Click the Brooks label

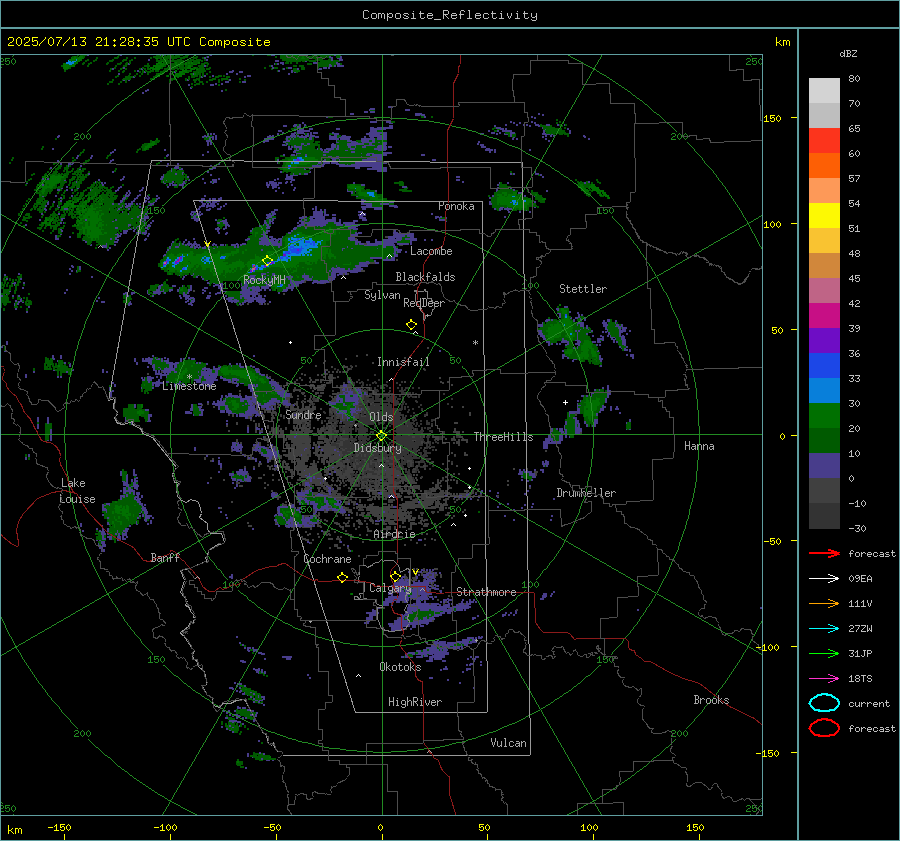coord(711,700)
